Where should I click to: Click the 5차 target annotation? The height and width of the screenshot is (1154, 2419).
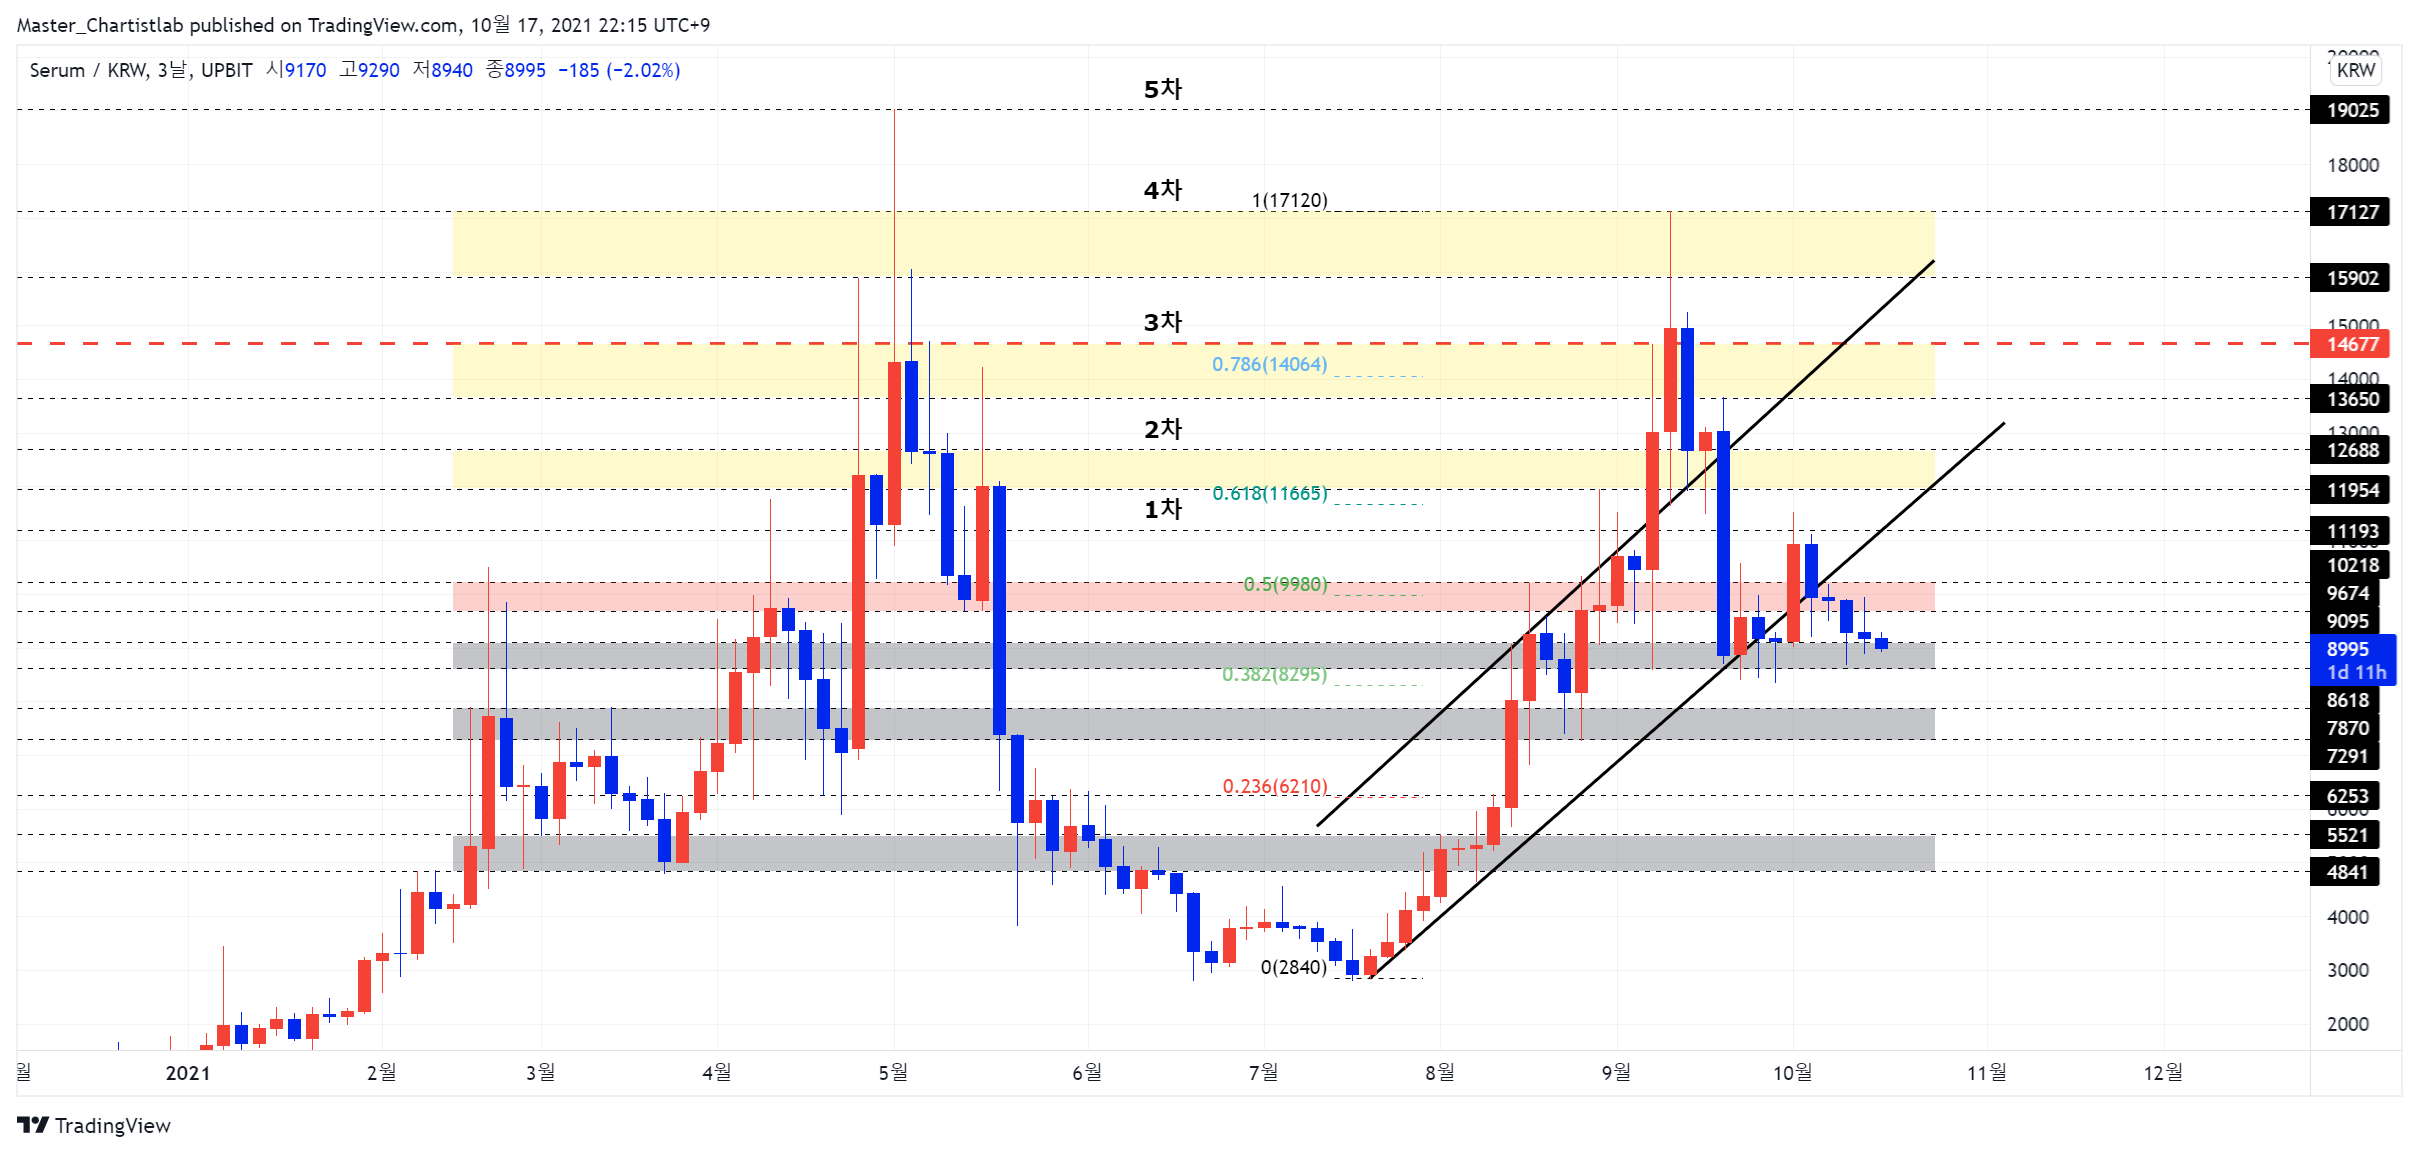(1162, 89)
